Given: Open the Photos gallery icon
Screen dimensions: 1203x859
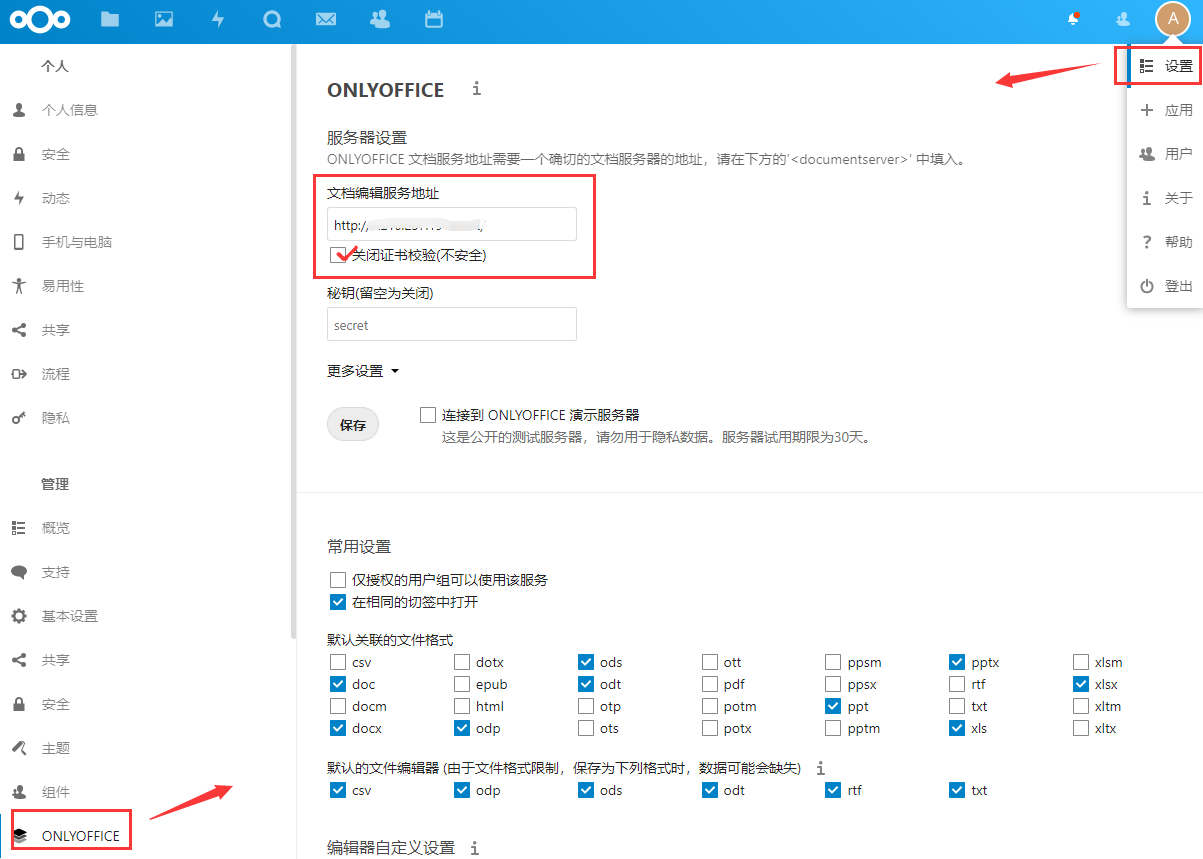Looking at the screenshot, I should coord(164,19).
